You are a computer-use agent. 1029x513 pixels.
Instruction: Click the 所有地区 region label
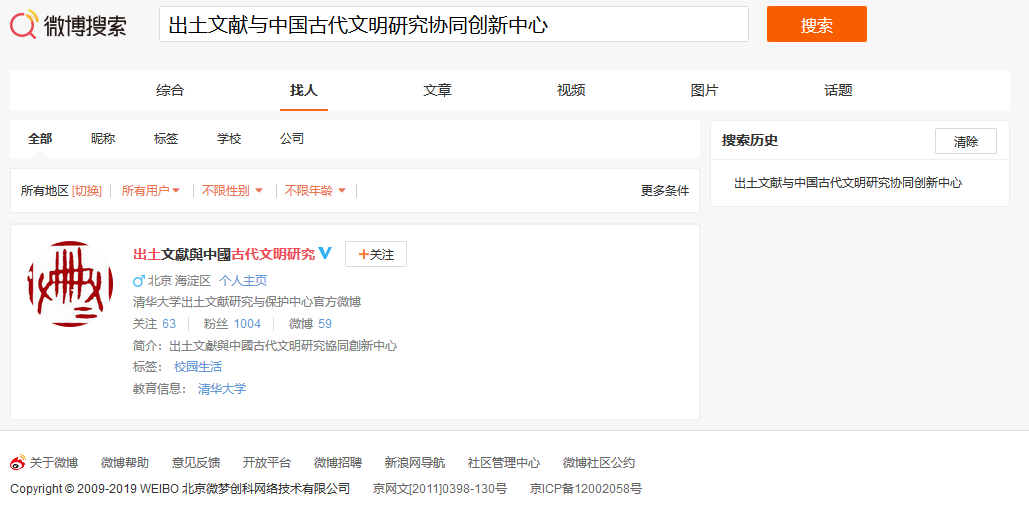tap(45, 191)
